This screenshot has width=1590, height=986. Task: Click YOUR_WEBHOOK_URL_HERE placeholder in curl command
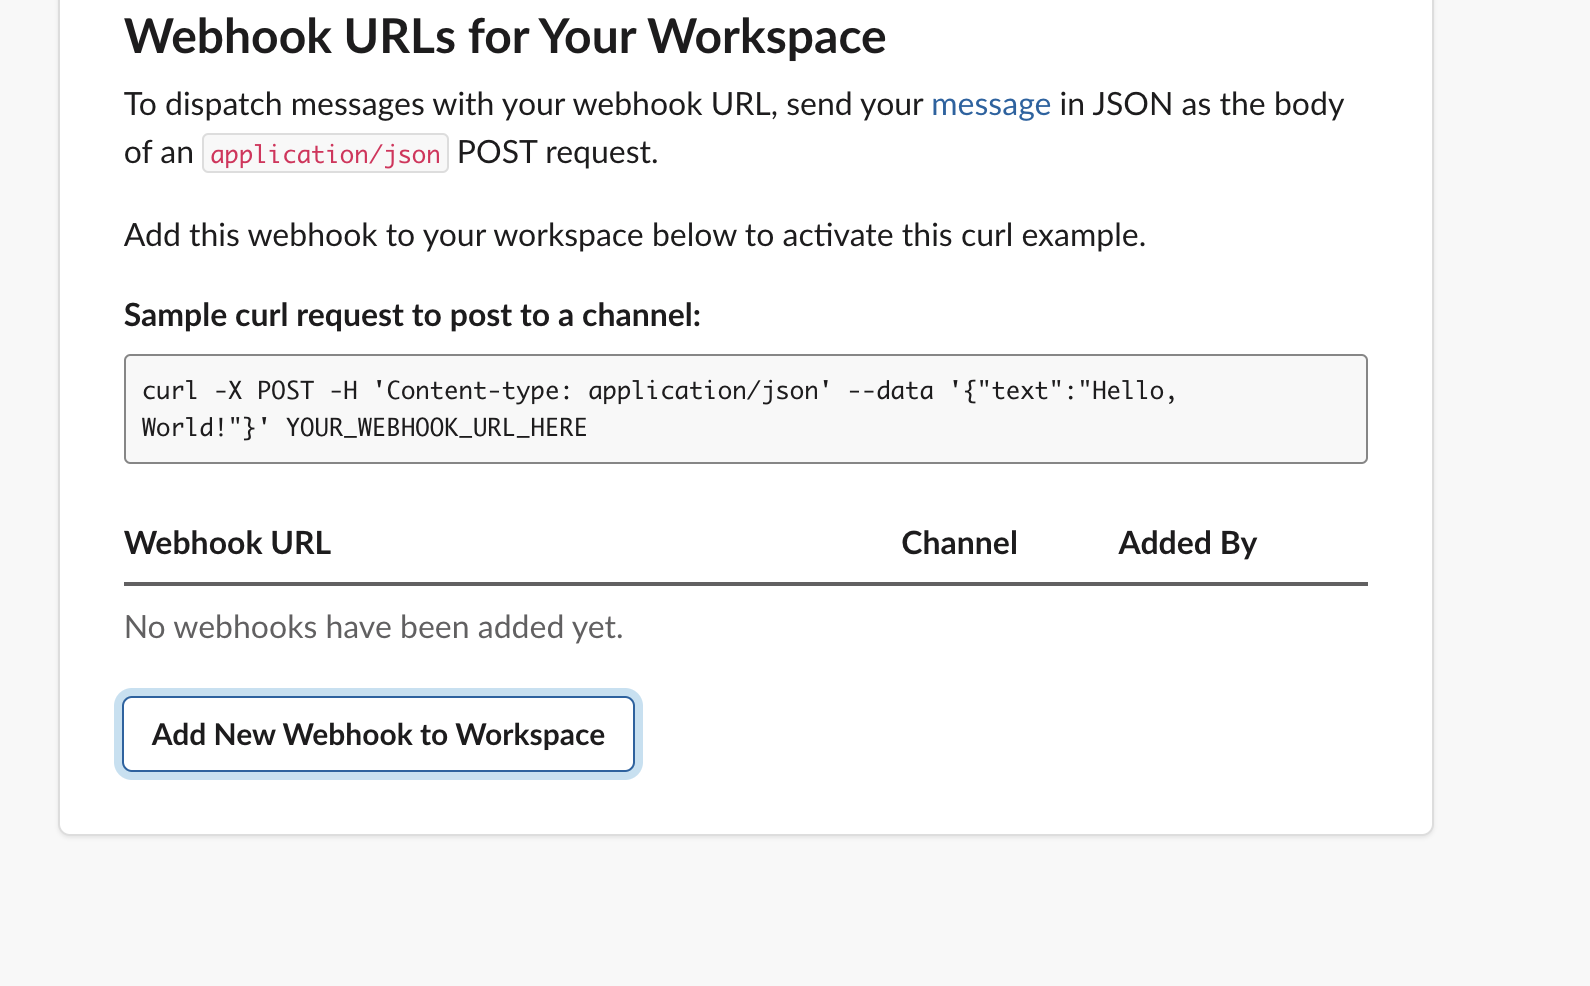[436, 428]
